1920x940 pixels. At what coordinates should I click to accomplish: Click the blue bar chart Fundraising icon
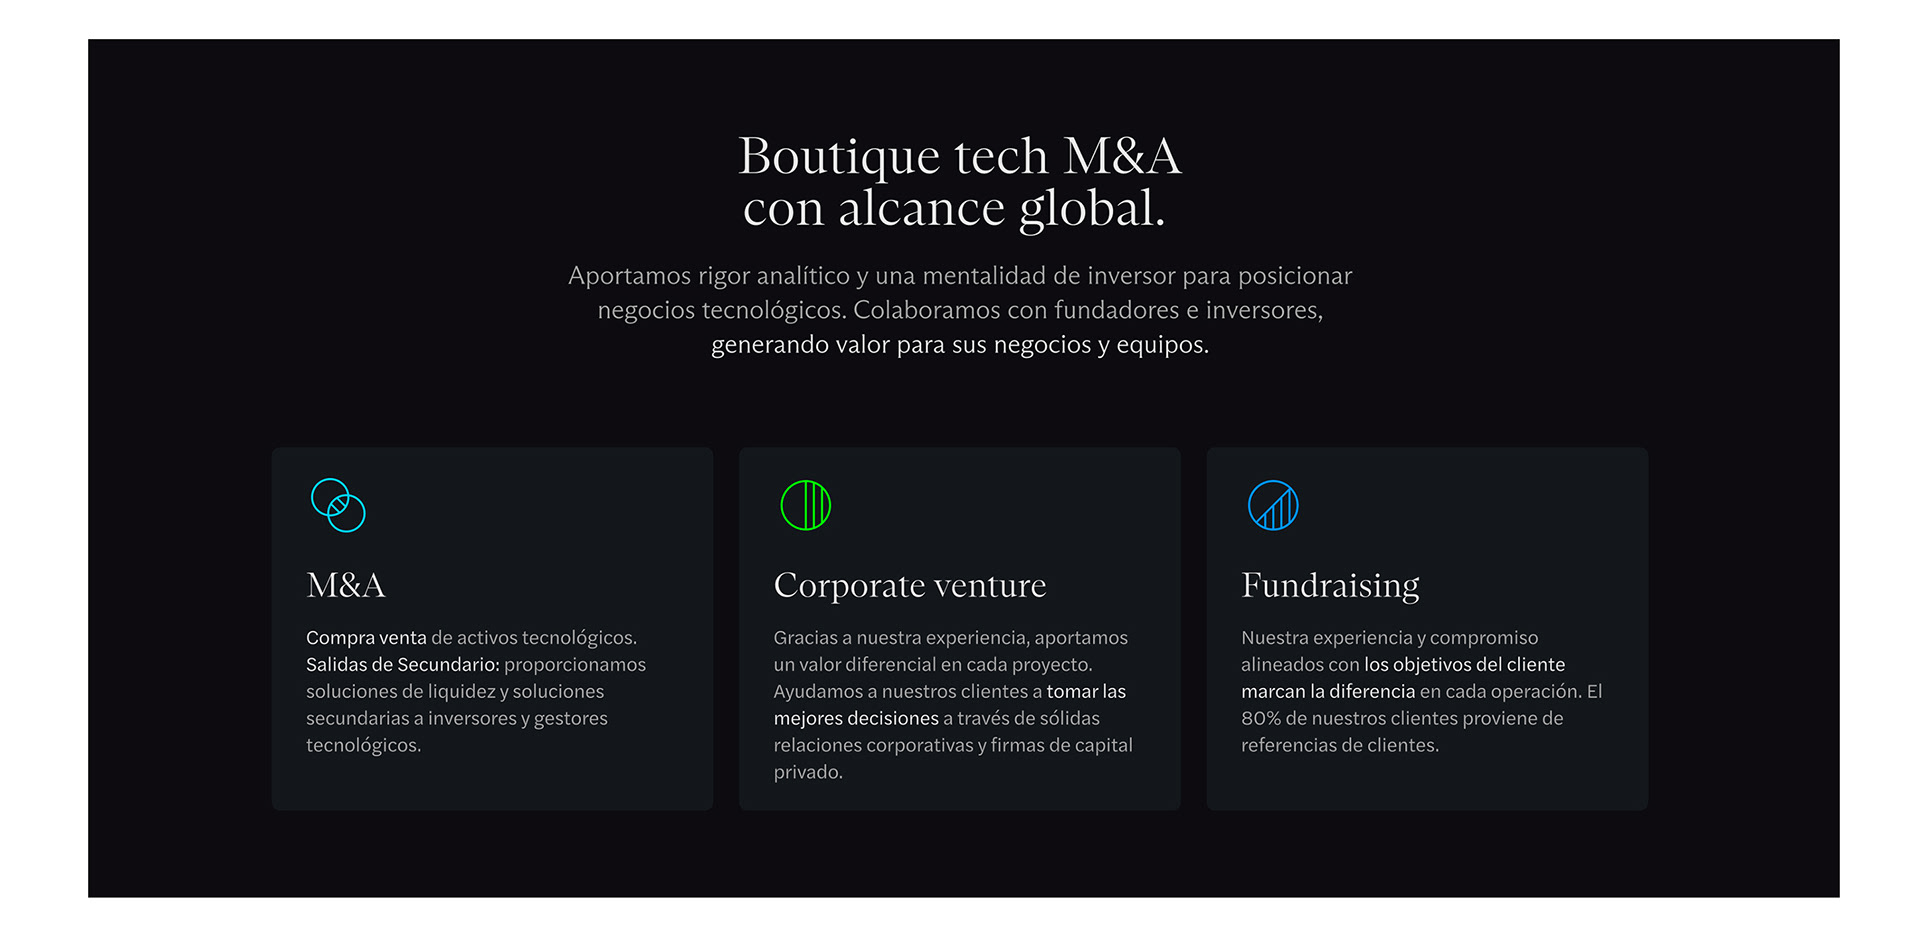tap(1273, 505)
